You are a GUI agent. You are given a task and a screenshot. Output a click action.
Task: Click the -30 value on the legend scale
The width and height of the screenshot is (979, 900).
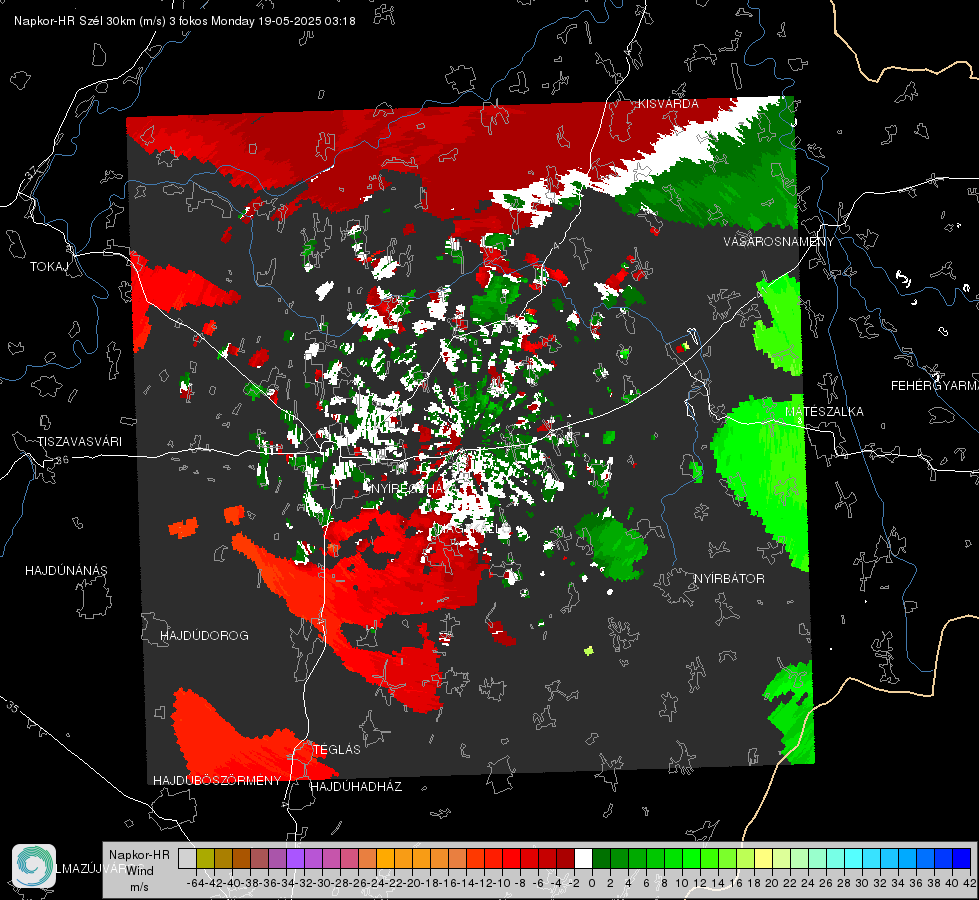click(x=323, y=884)
